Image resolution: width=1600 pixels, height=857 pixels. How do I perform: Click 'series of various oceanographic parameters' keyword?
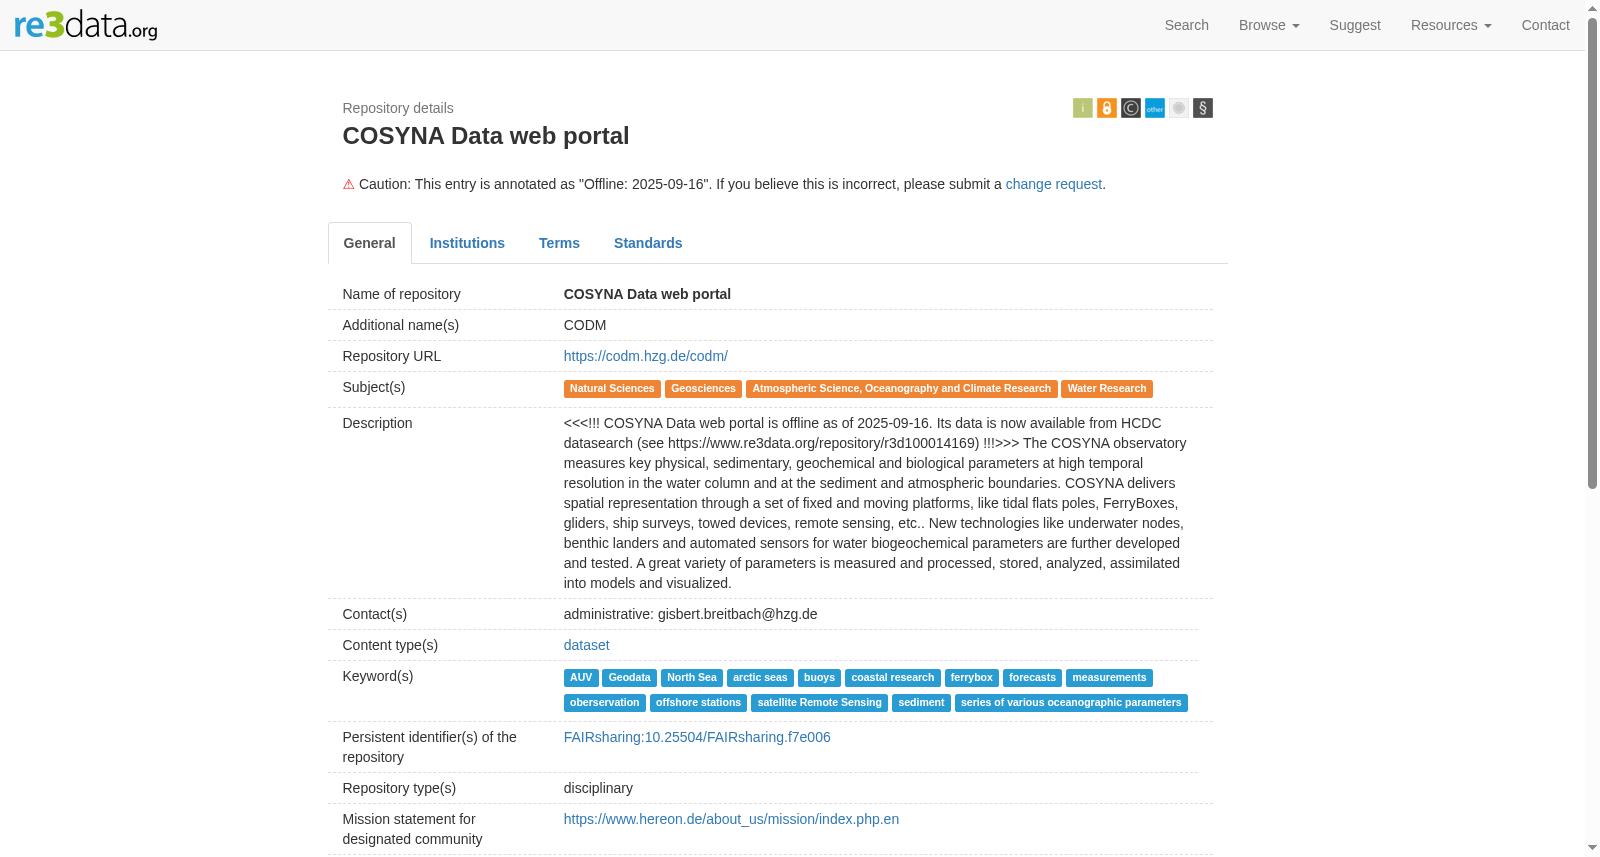pyautogui.click(x=1071, y=703)
